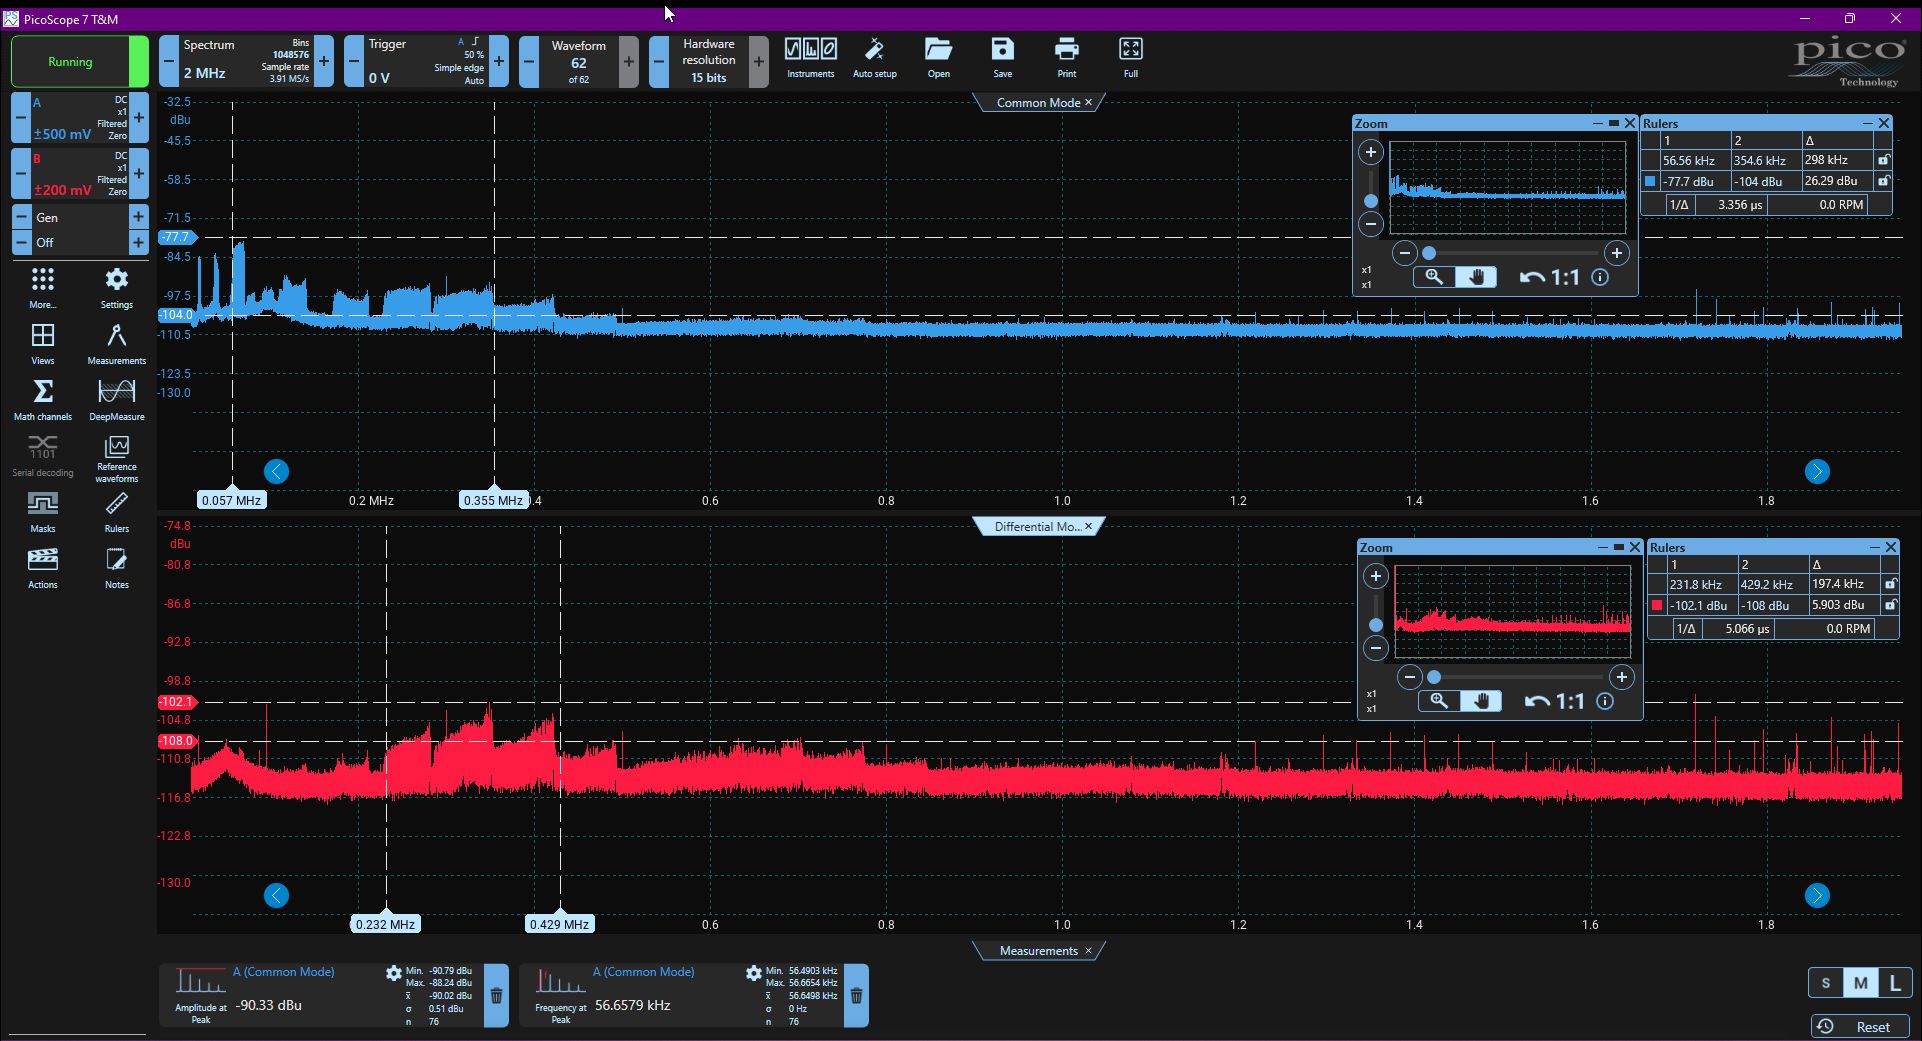Click the Differential Mode zoom horizontal slider handle

(1434, 677)
